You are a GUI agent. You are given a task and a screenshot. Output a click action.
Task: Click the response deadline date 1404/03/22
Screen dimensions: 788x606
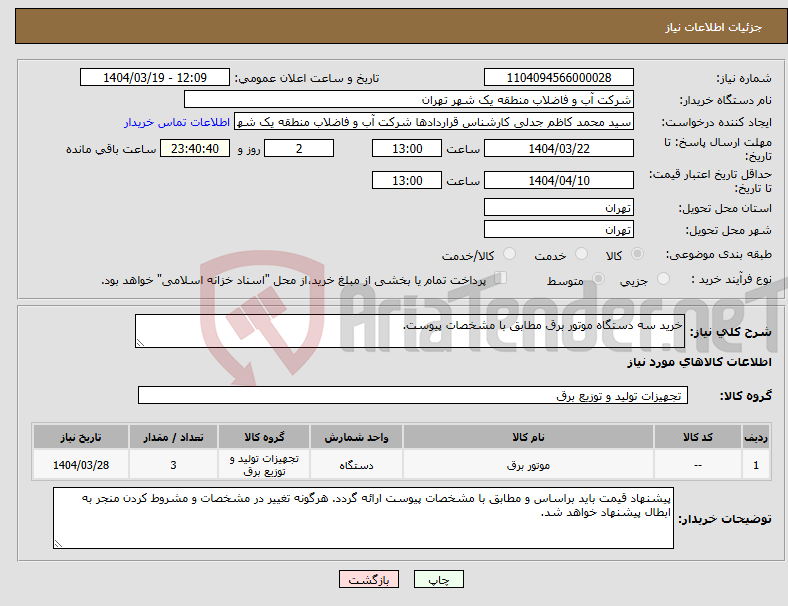click(558, 148)
